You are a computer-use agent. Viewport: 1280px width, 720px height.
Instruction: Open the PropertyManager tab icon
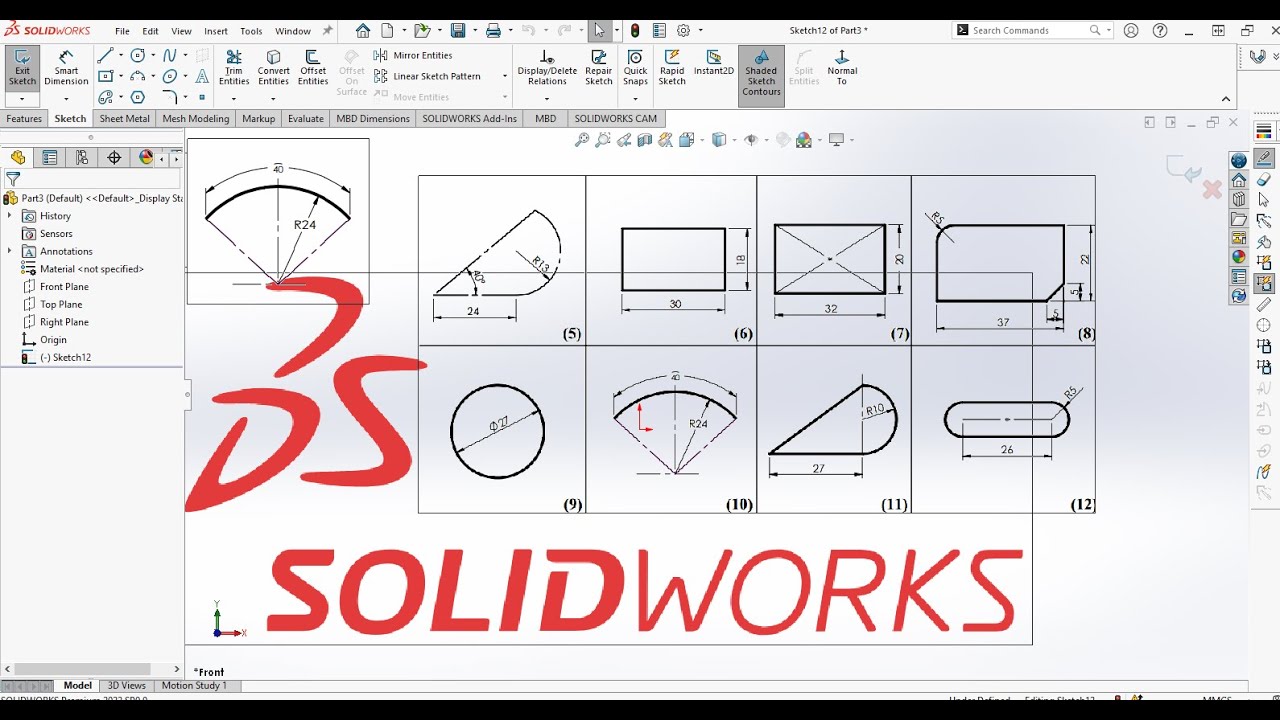pyautogui.click(x=50, y=157)
